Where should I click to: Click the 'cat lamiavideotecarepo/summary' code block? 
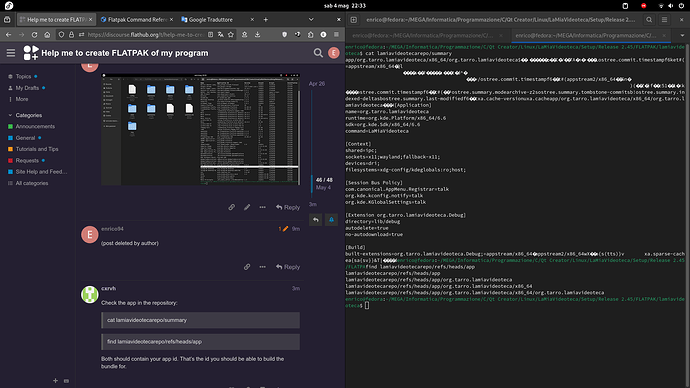[x=201, y=320]
